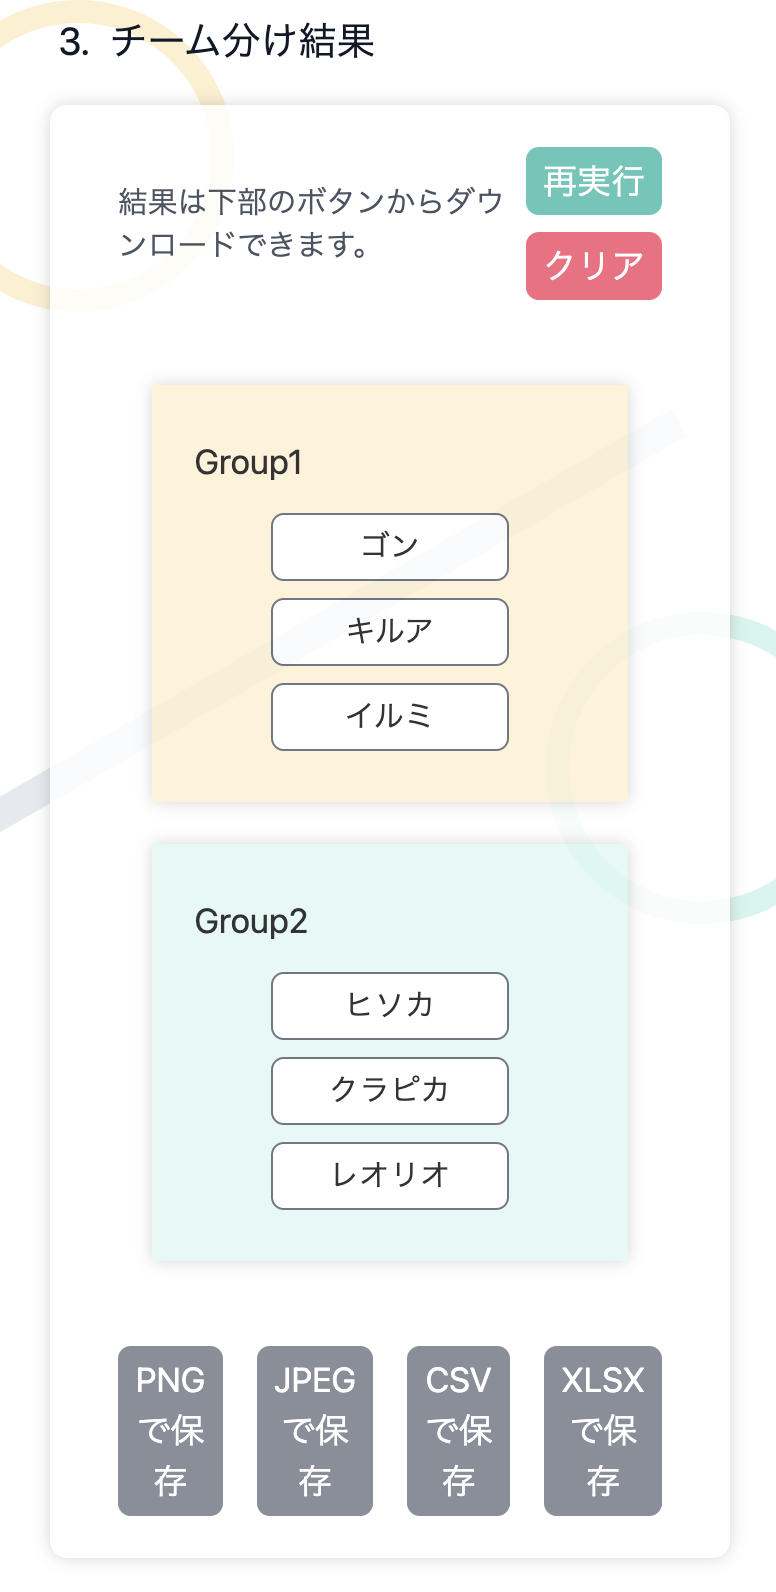This screenshot has height=1592, width=776.
Task: Select the キルア member card in Group1
Action: click(x=389, y=632)
